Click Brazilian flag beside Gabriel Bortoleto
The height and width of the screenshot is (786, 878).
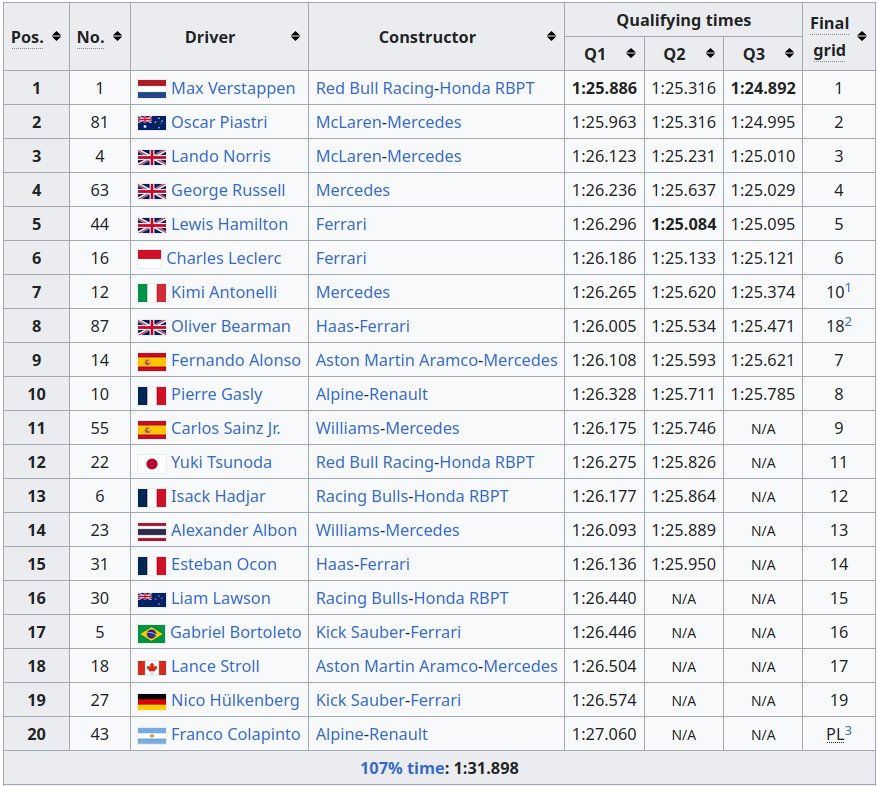[x=151, y=633]
